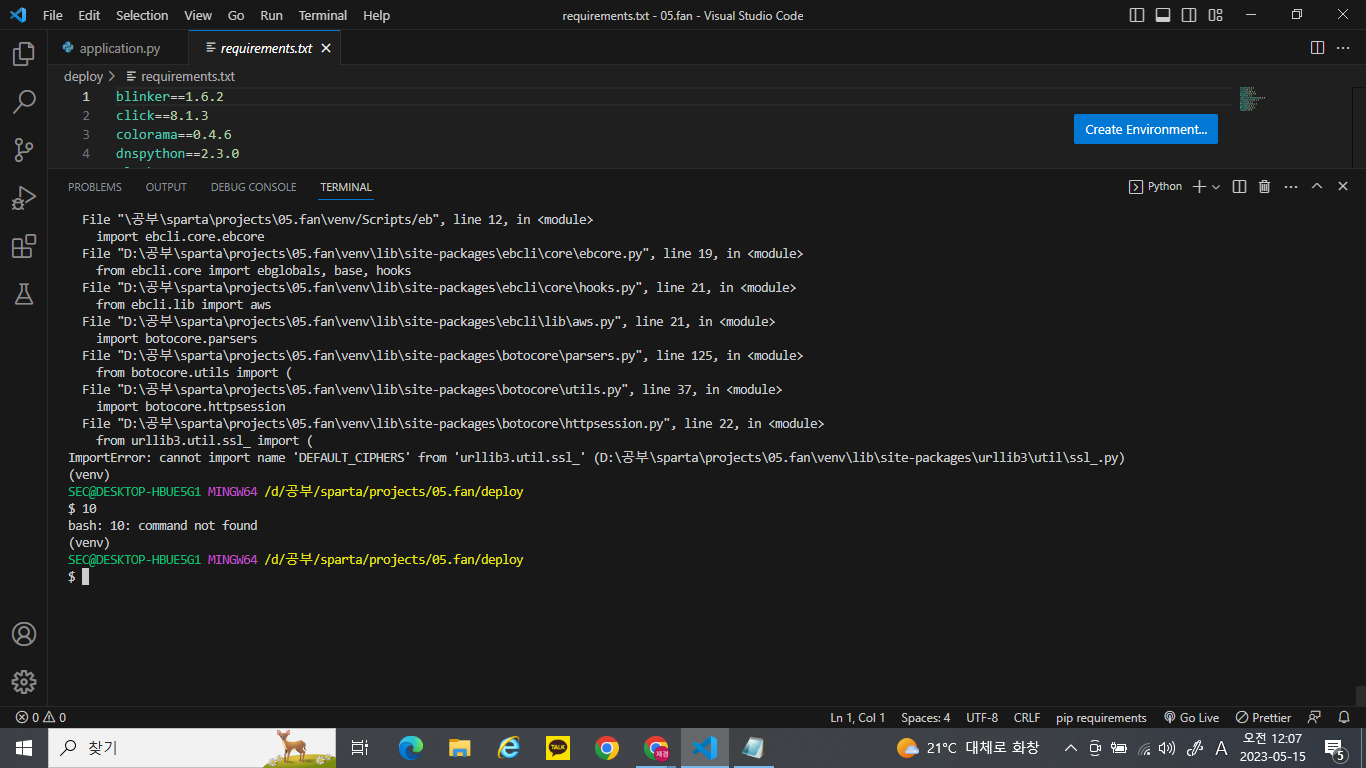1366x768 pixels.
Task: Open editor More Actions ellipsis
Action: [1343, 48]
